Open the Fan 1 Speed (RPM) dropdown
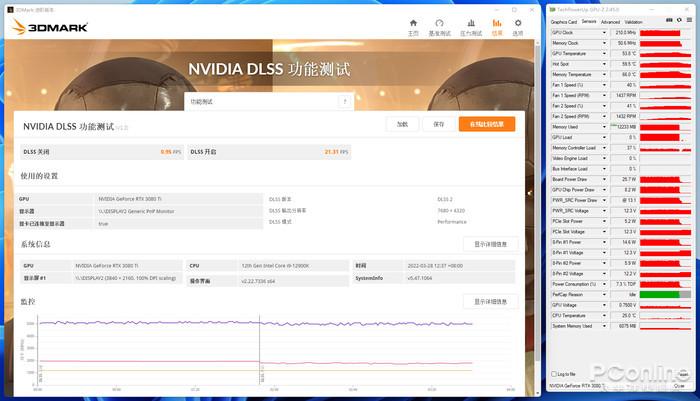 (604, 96)
